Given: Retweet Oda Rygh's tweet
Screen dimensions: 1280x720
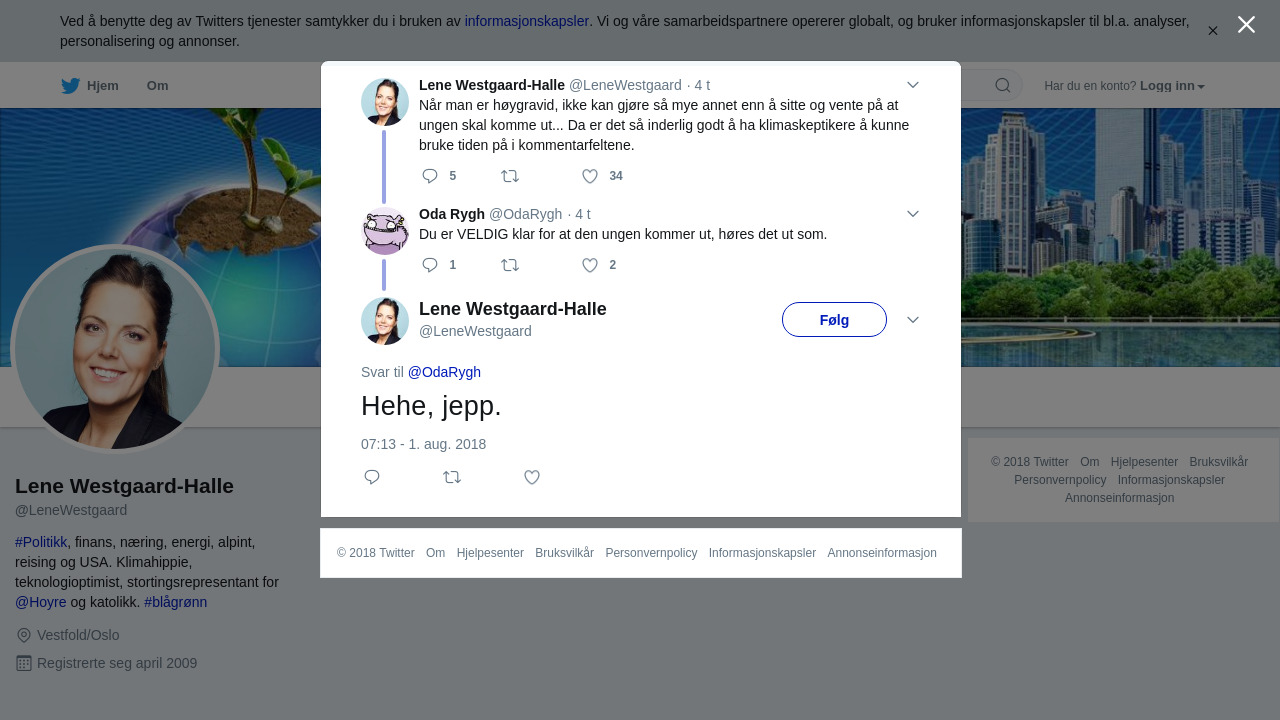Looking at the screenshot, I should 510,265.
